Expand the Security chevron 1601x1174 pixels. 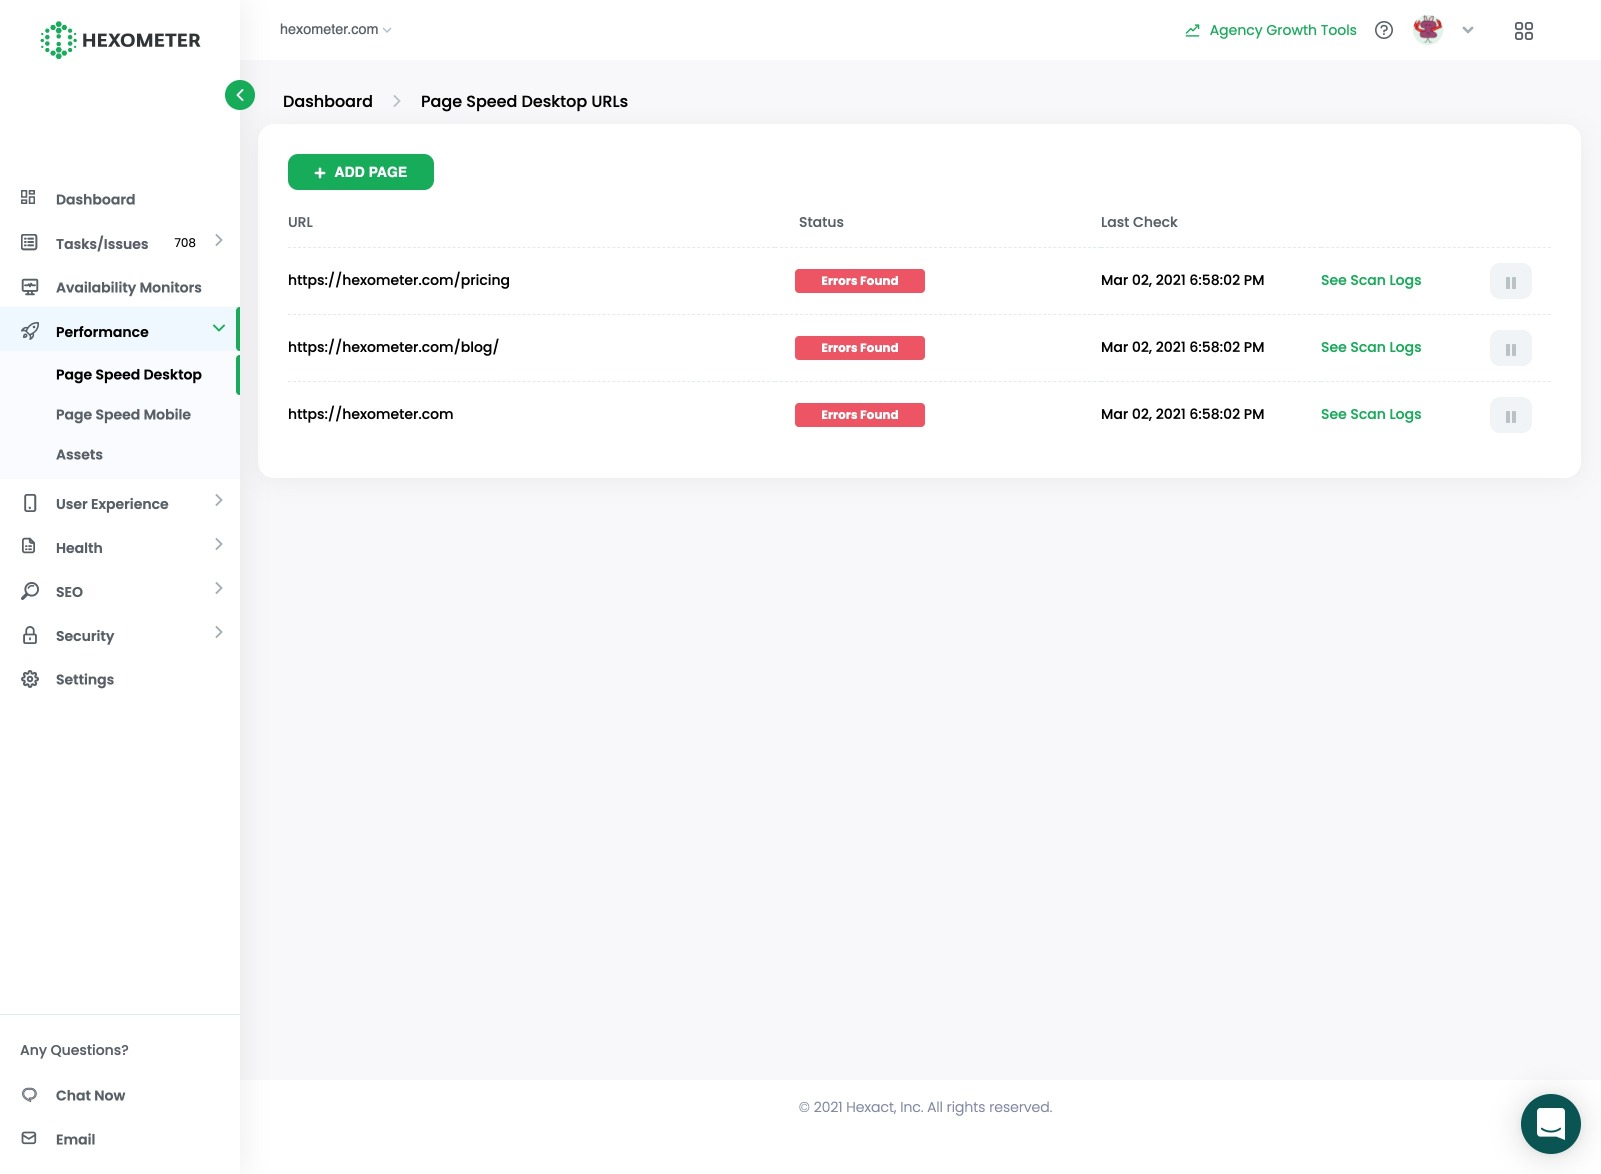(219, 633)
